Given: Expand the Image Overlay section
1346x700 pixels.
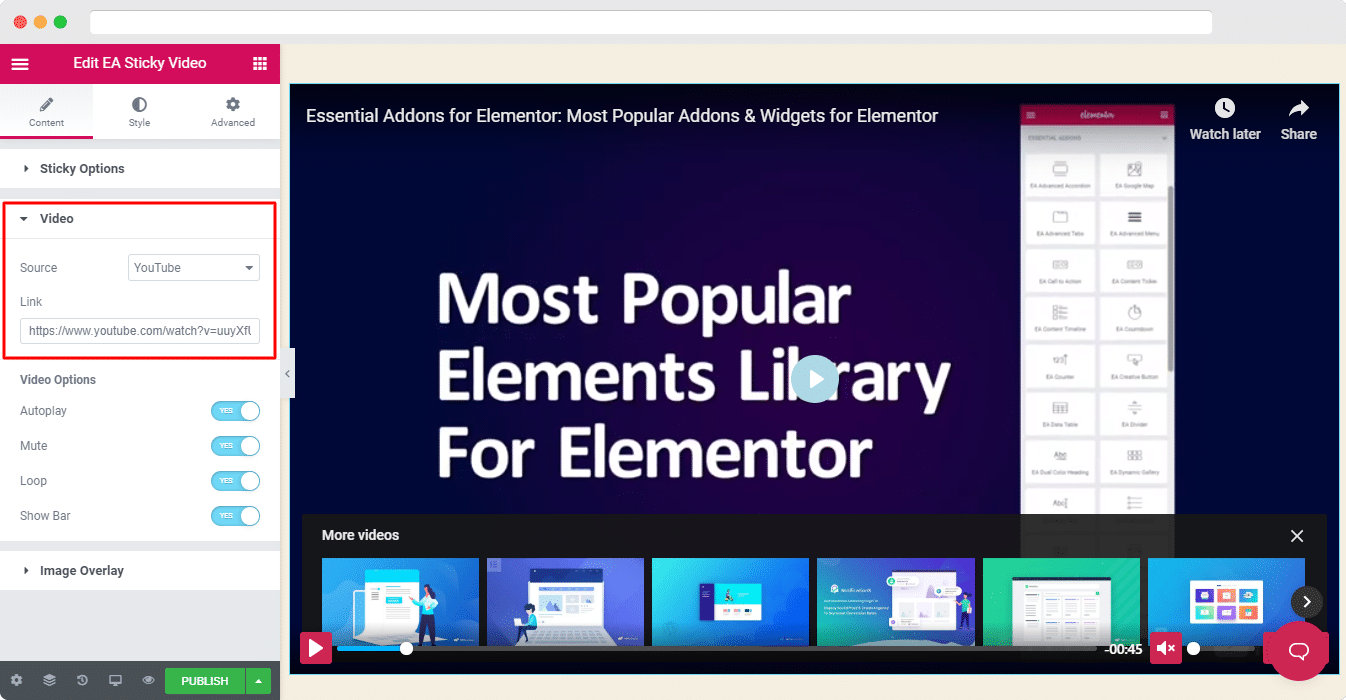Looking at the screenshot, I should pos(140,571).
